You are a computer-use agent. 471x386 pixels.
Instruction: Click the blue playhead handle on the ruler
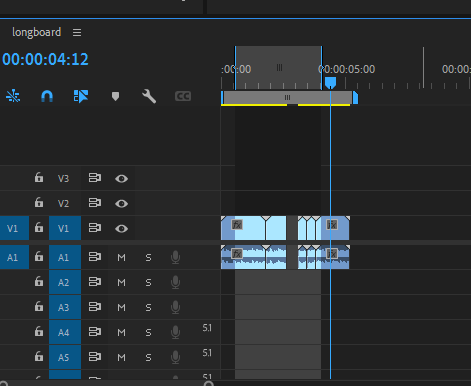click(x=330, y=83)
